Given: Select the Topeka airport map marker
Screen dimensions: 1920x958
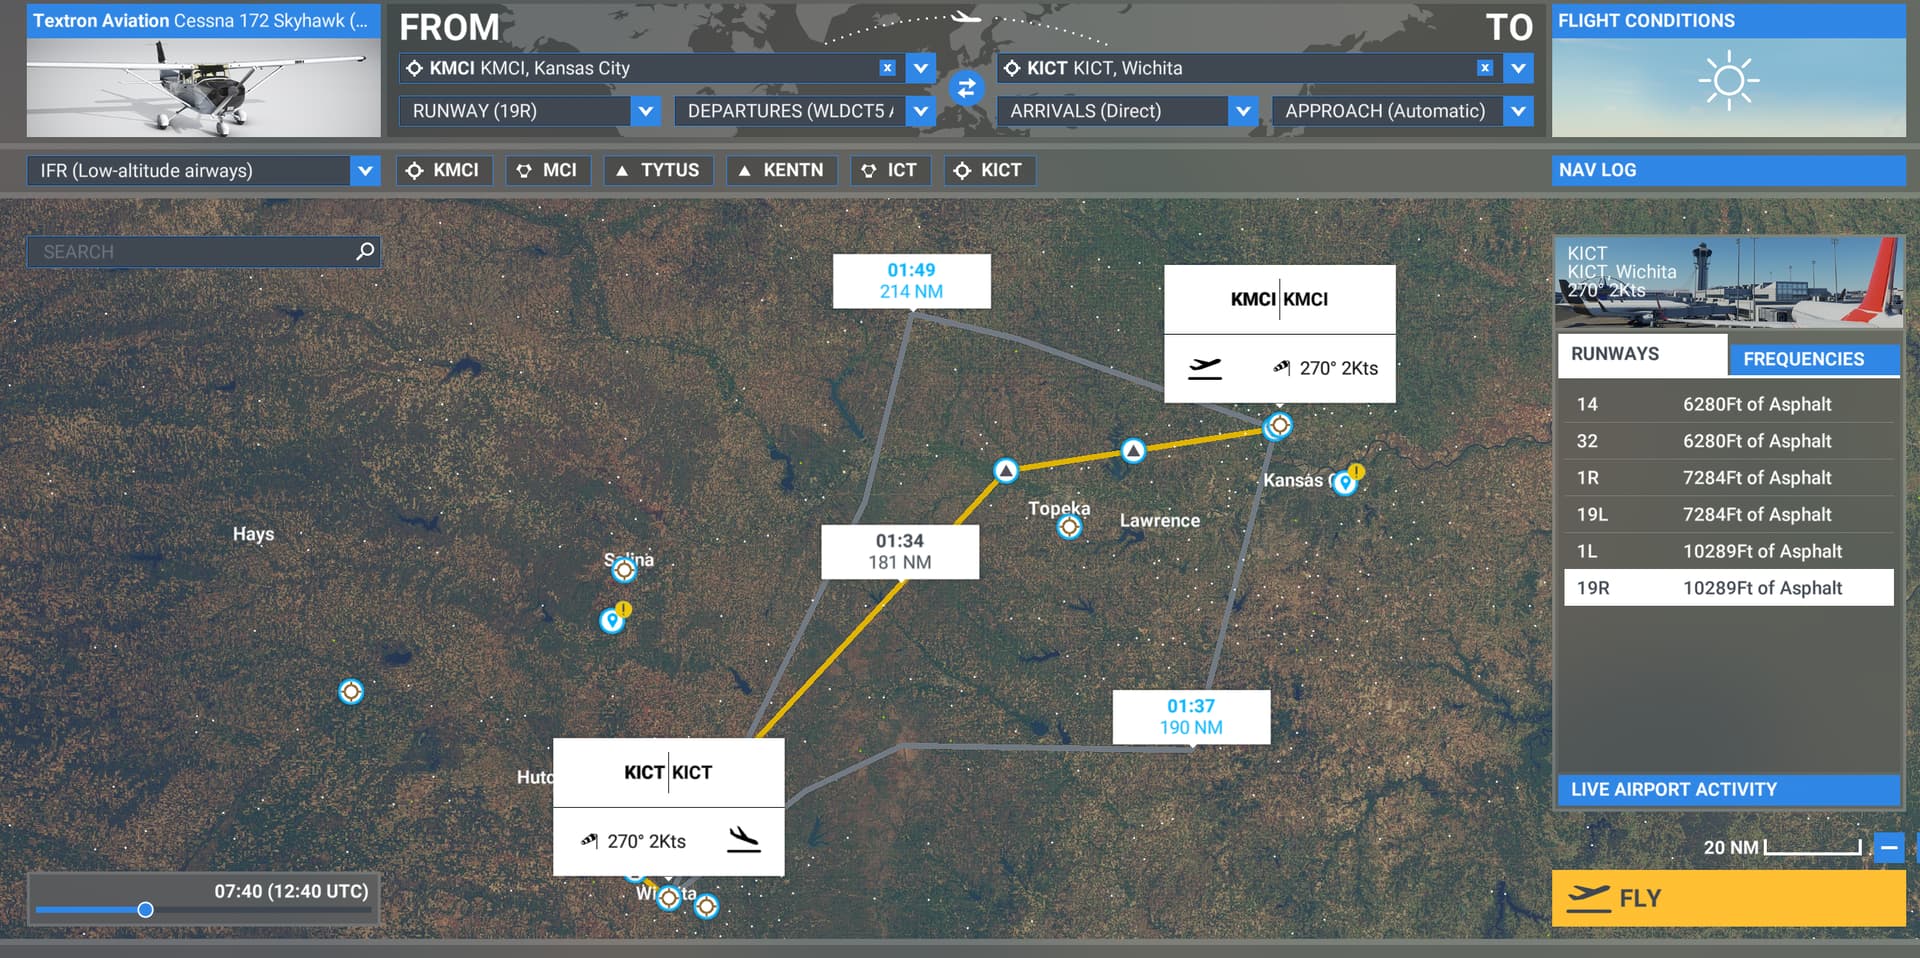Looking at the screenshot, I should tap(1069, 527).
